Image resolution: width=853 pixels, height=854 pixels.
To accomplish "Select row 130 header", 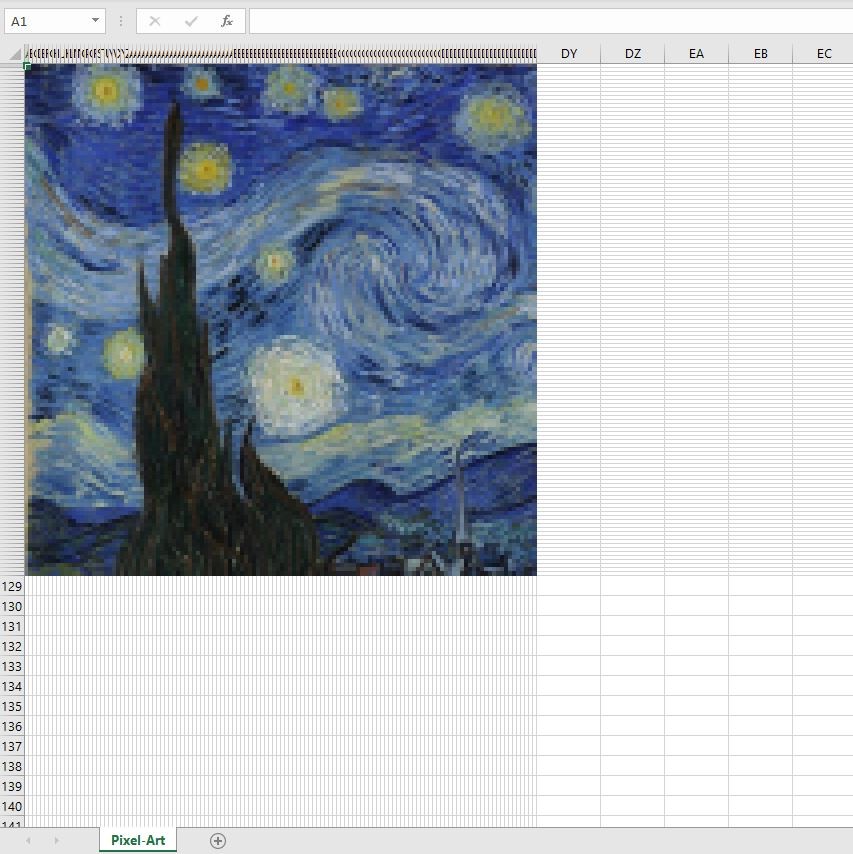I will click(x=12, y=606).
